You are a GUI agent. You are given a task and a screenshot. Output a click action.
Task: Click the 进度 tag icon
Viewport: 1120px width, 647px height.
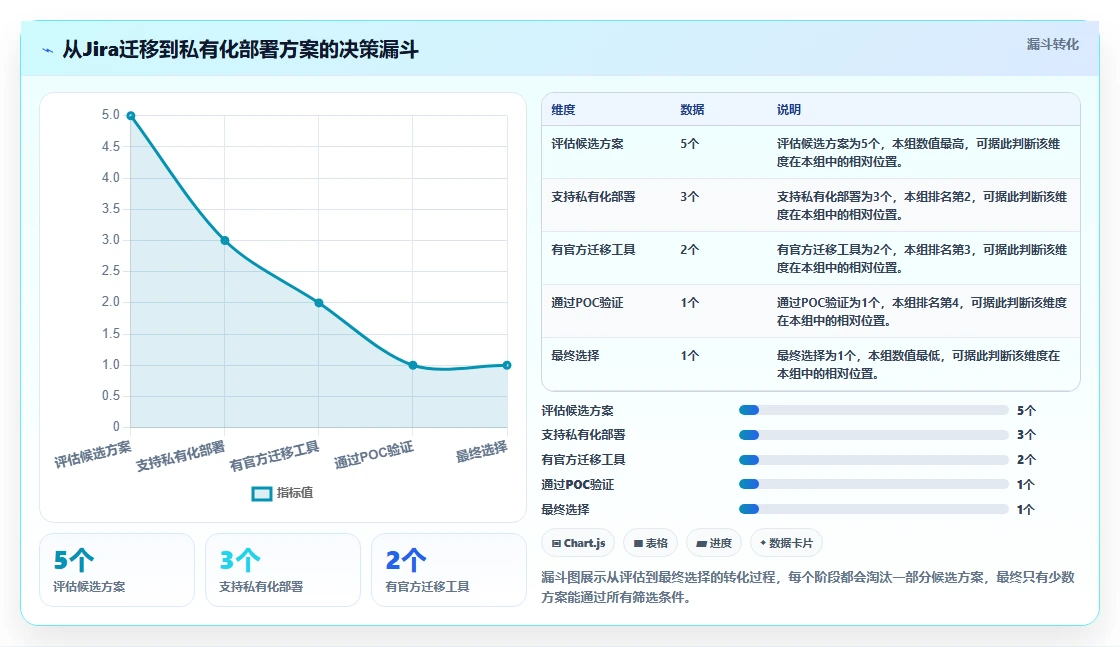(x=701, y=543)
